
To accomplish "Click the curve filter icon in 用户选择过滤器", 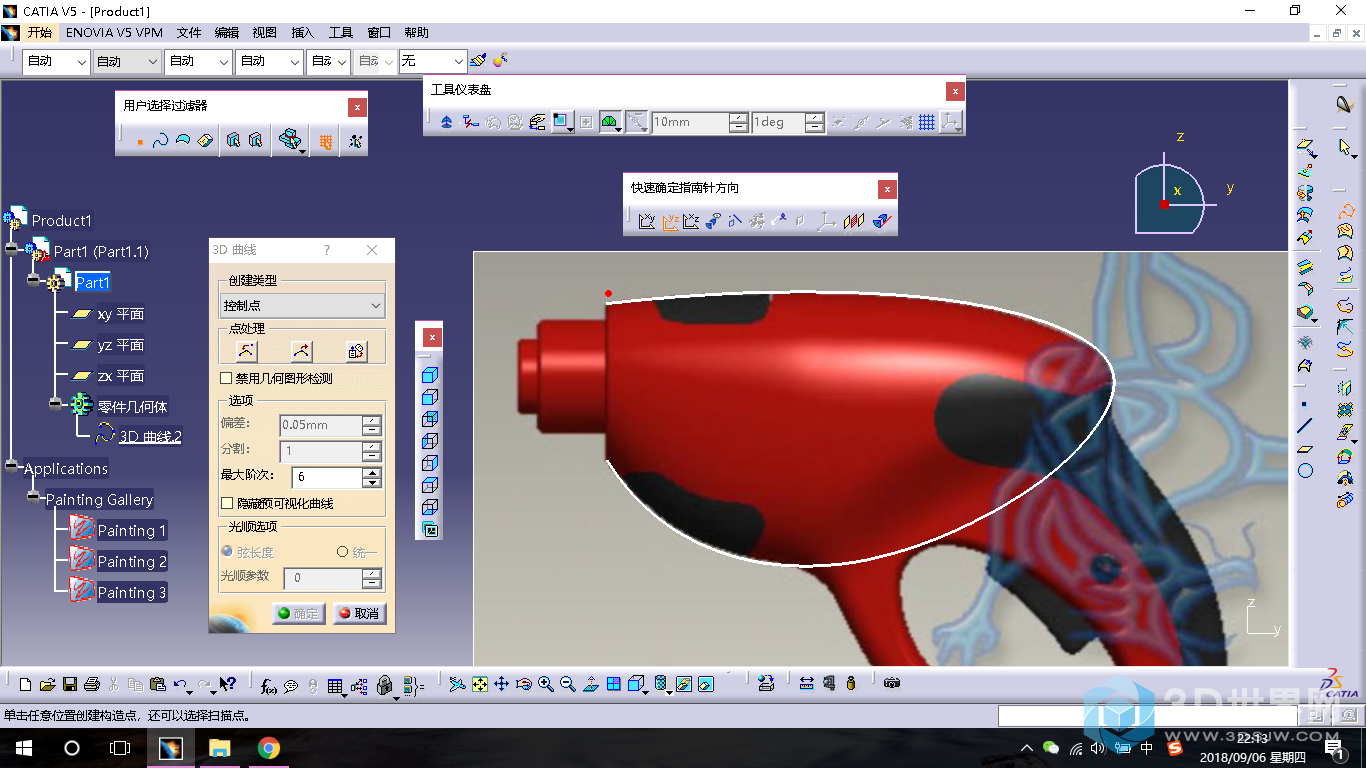I will pos(160,141).
